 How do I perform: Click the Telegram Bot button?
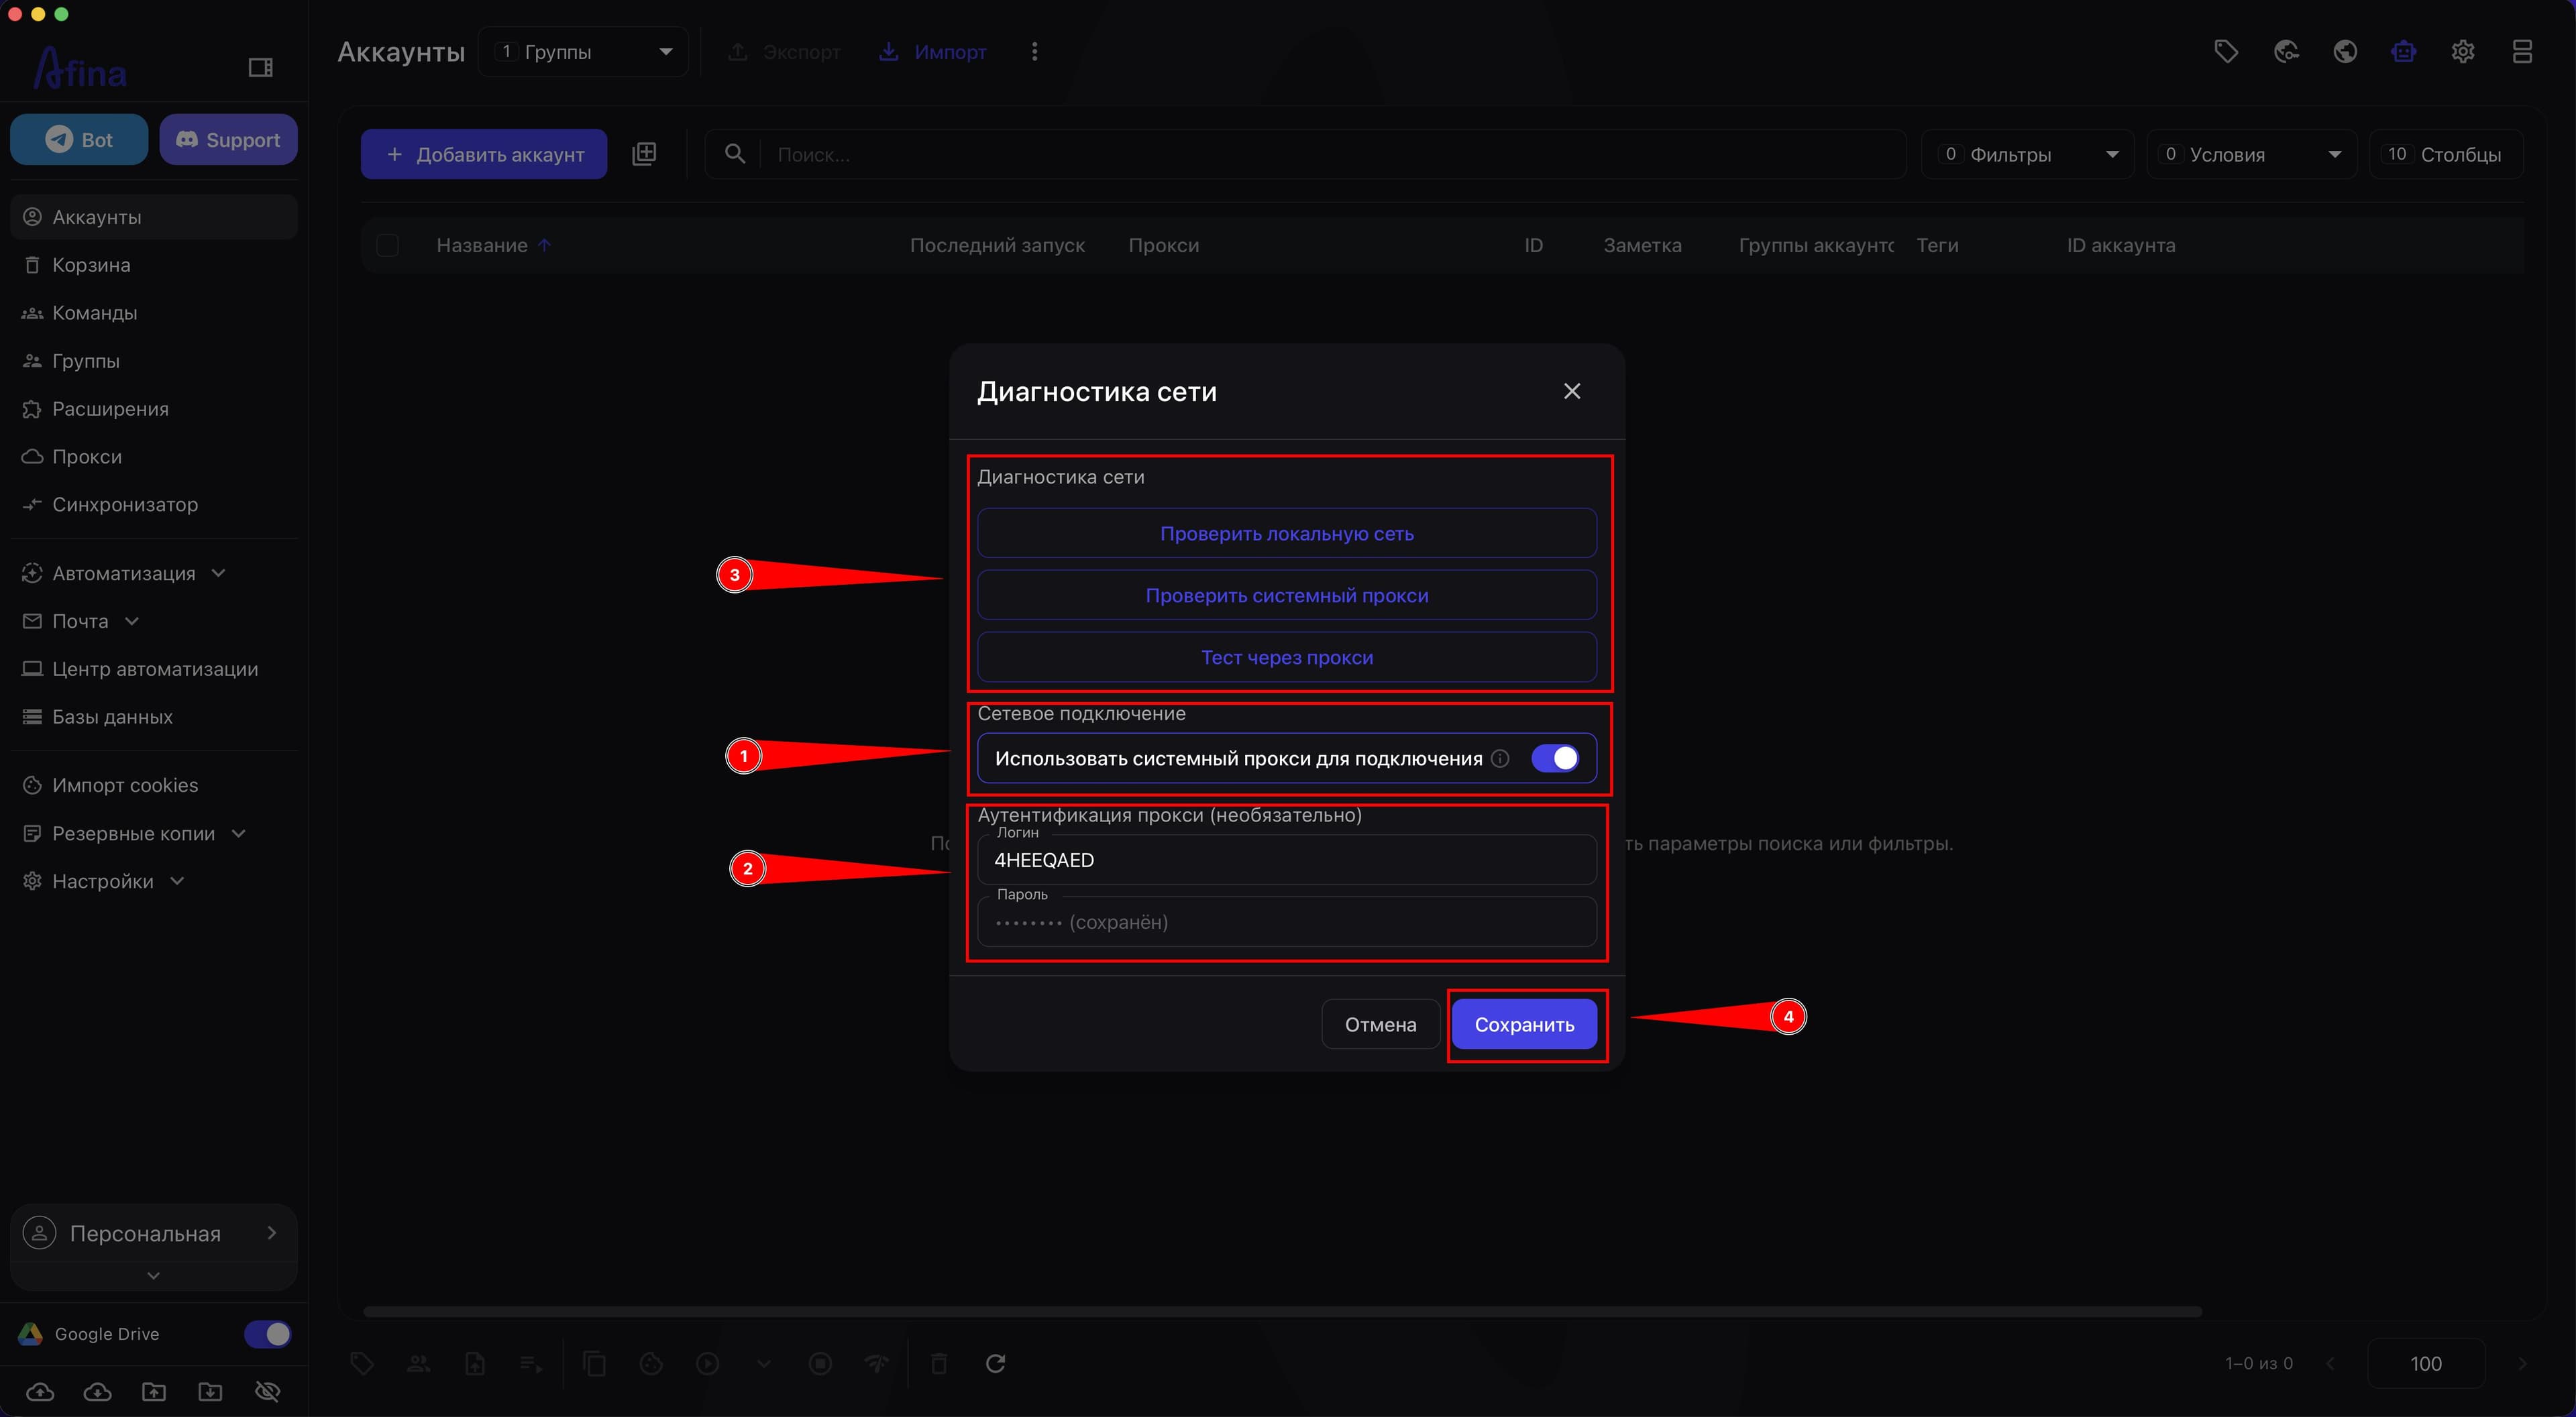point(79,140)
